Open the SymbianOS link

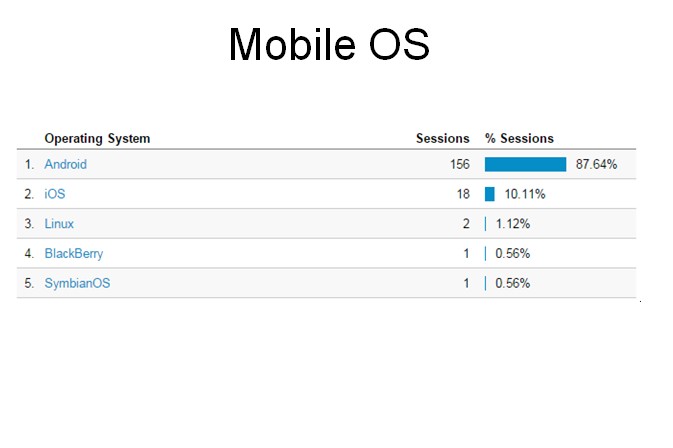tap(77, 283)
